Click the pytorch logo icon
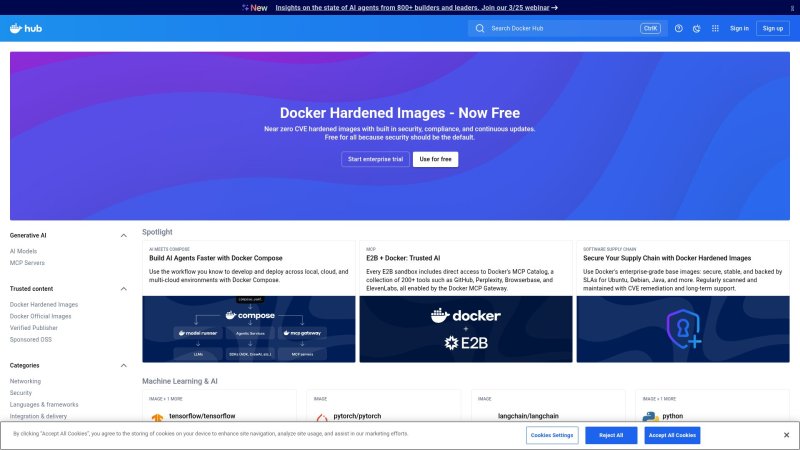 (x=322, y=418)
